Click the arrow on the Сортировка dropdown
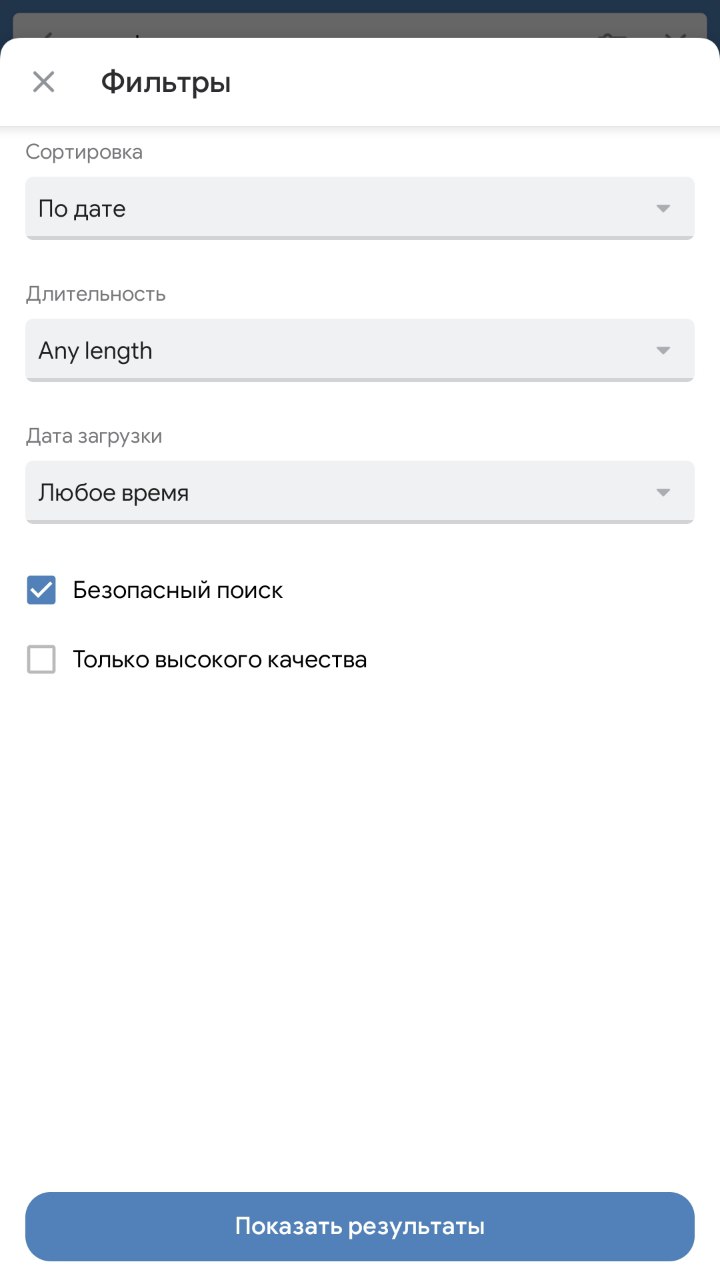Viewport: 720px width, 1280px height. (662, 209)
